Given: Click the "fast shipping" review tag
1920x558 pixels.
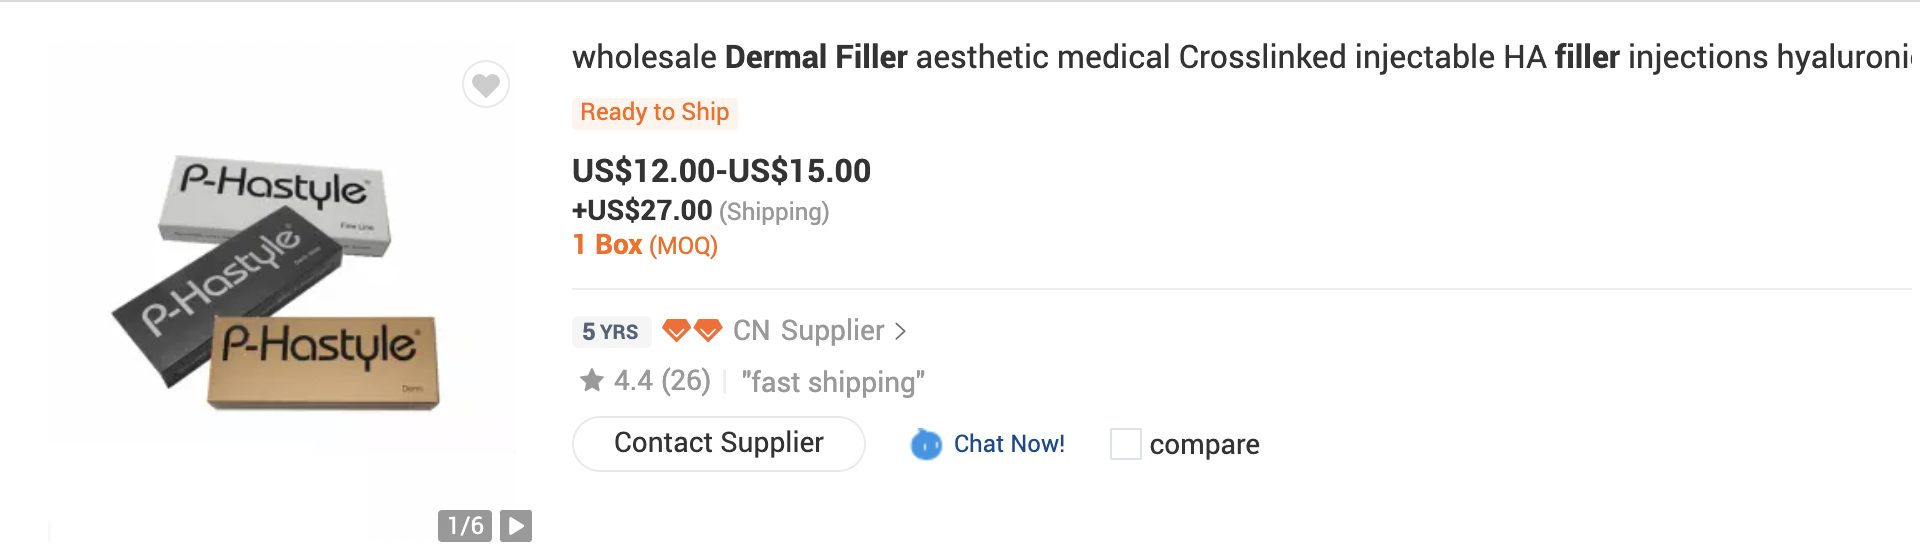Looking at the screenshot, I should click(833, 382).
